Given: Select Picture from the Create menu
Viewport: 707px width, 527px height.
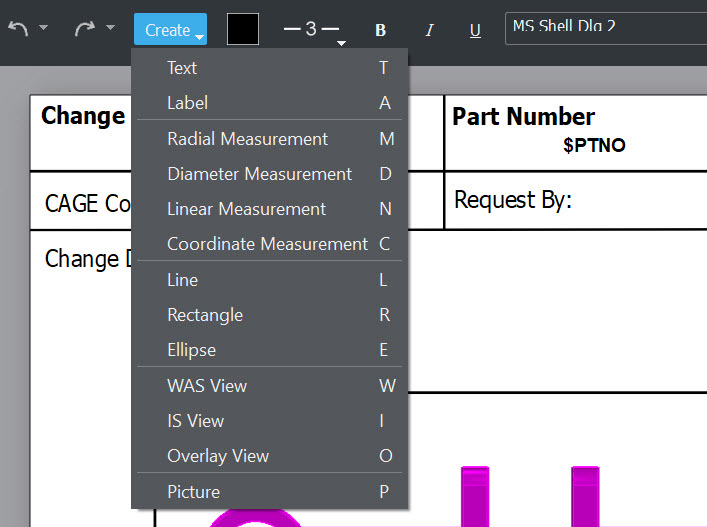Looking at the screenshot, I should point(193,492).
